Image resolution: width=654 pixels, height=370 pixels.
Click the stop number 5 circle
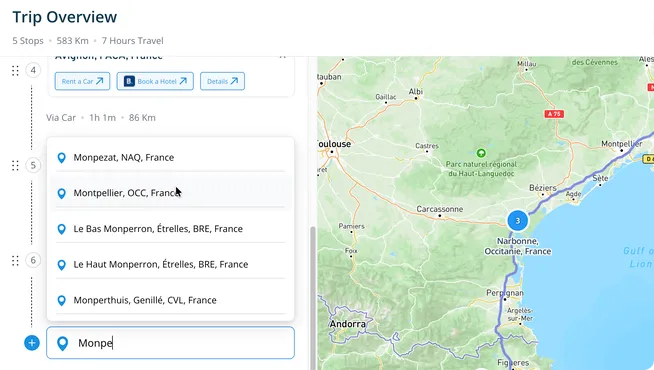click(x=33, y=165)
